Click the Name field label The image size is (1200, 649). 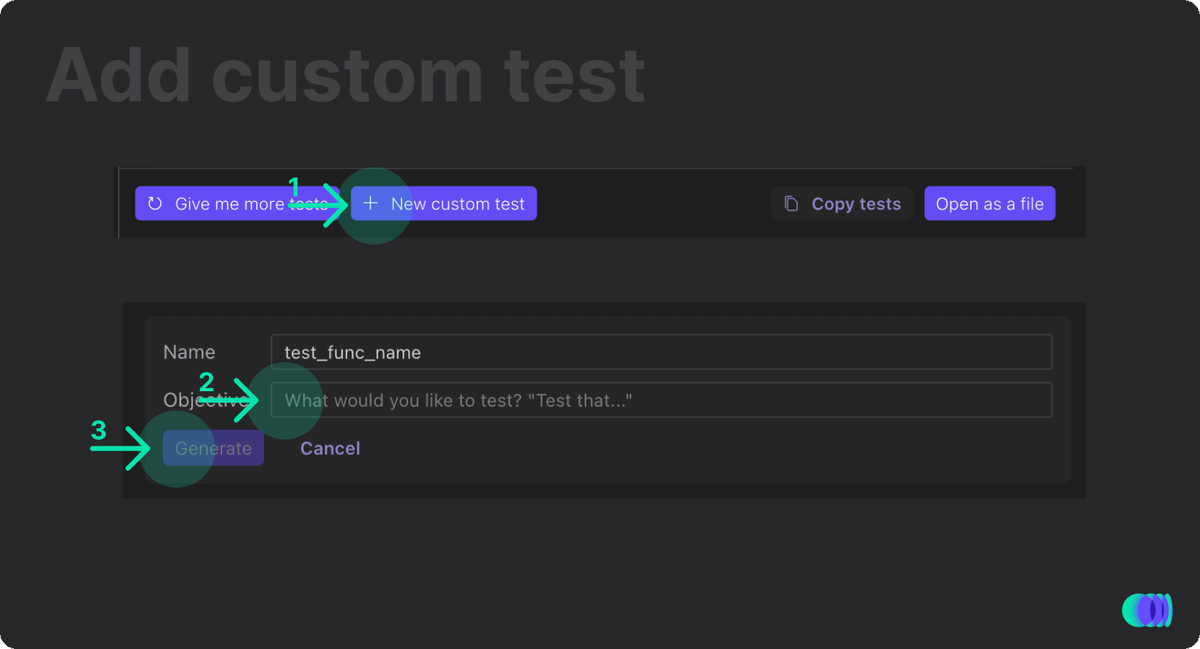pyautogui.click(x=189, y=352)
